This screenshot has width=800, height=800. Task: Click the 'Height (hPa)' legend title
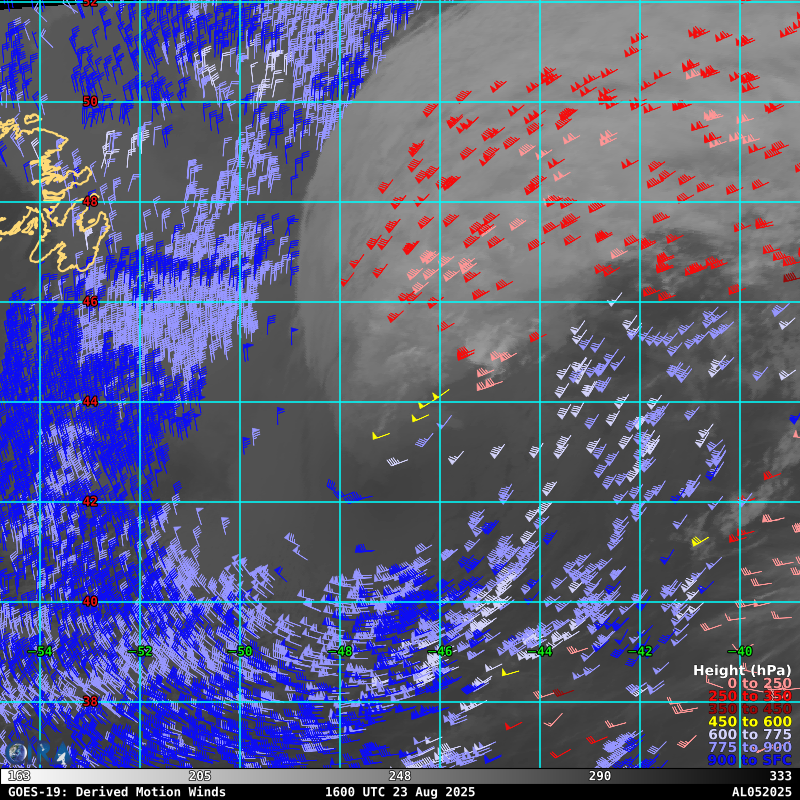(x=742, y=670)
